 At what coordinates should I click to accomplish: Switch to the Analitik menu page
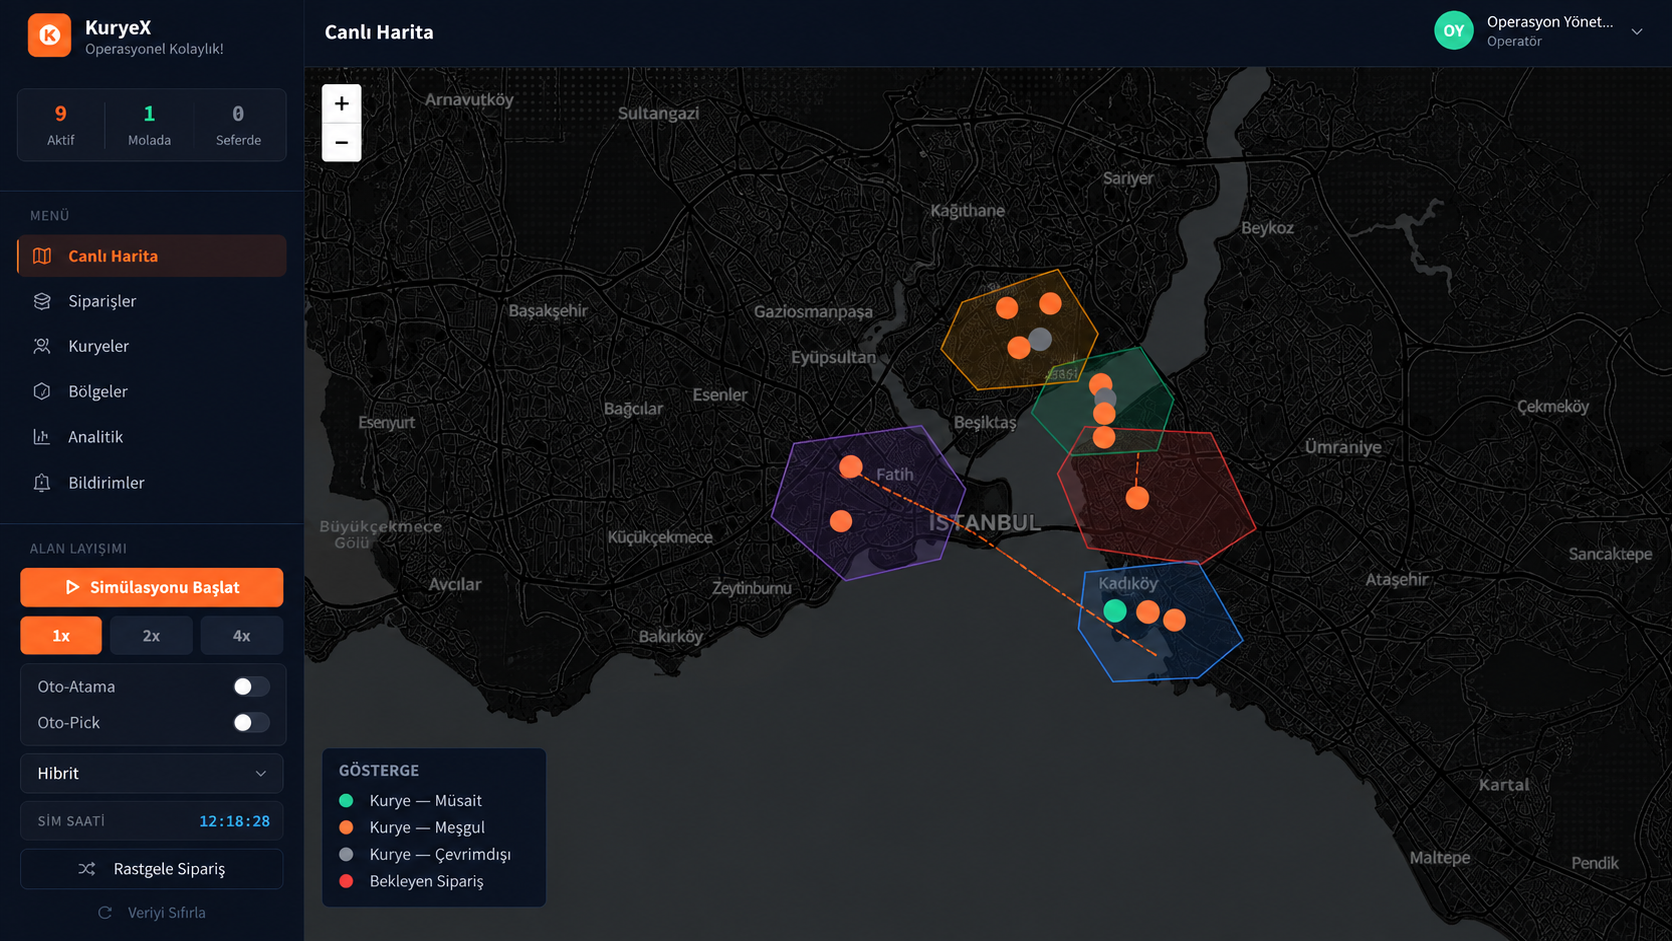(x=152, y=437)
